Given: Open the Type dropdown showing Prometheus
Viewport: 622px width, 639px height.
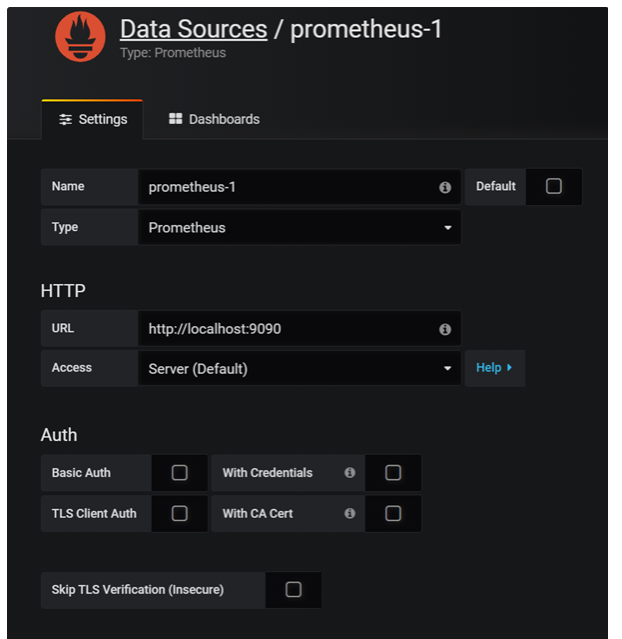Looking at the screenshot, I should pyautogui.click(x=299, y=228).
